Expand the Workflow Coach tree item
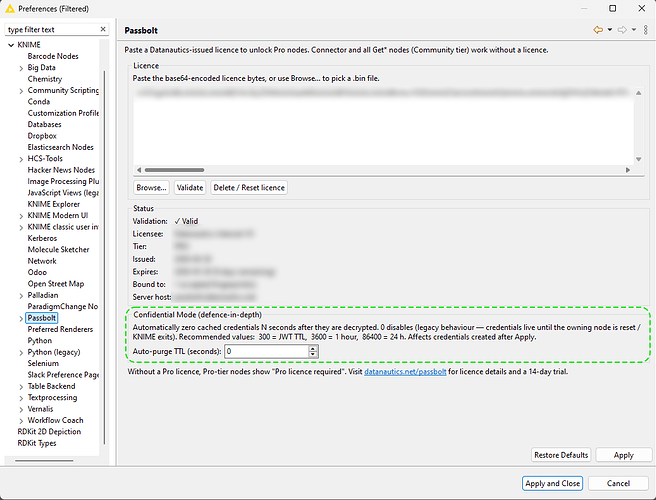The image size is (656, 500). (x=21, y=421)
